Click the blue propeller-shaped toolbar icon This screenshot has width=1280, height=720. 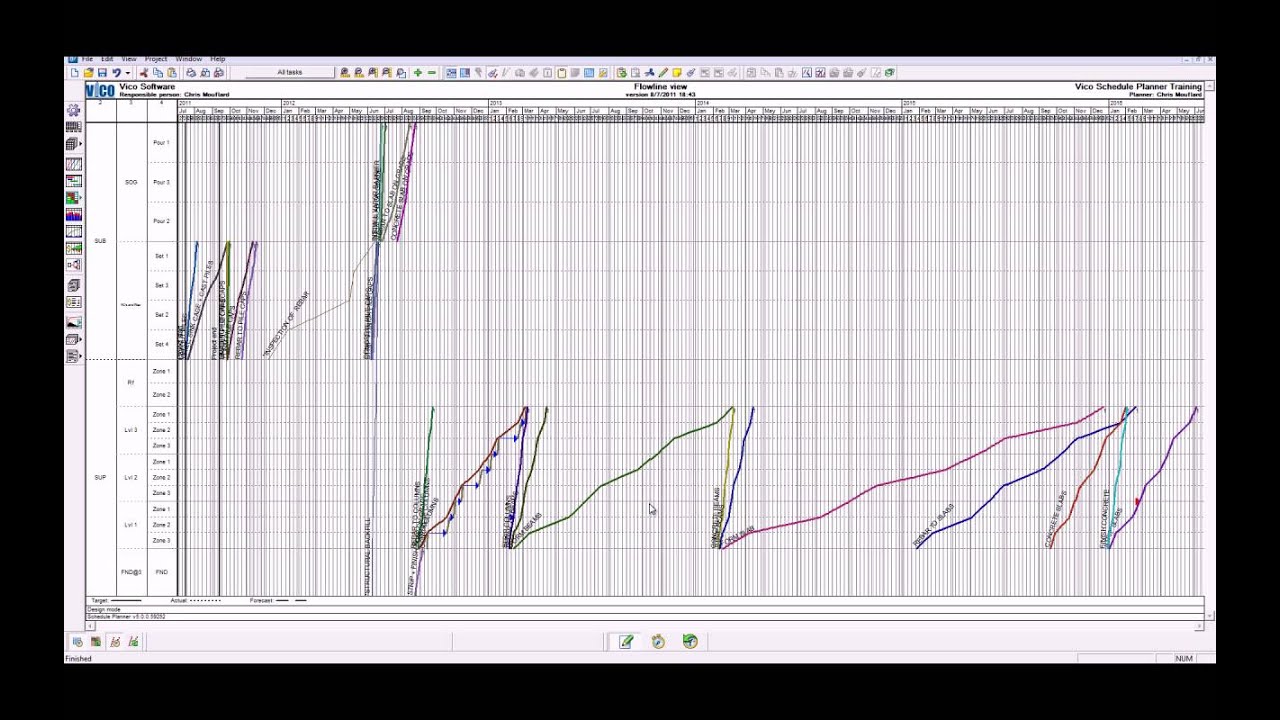coord(649,72)
